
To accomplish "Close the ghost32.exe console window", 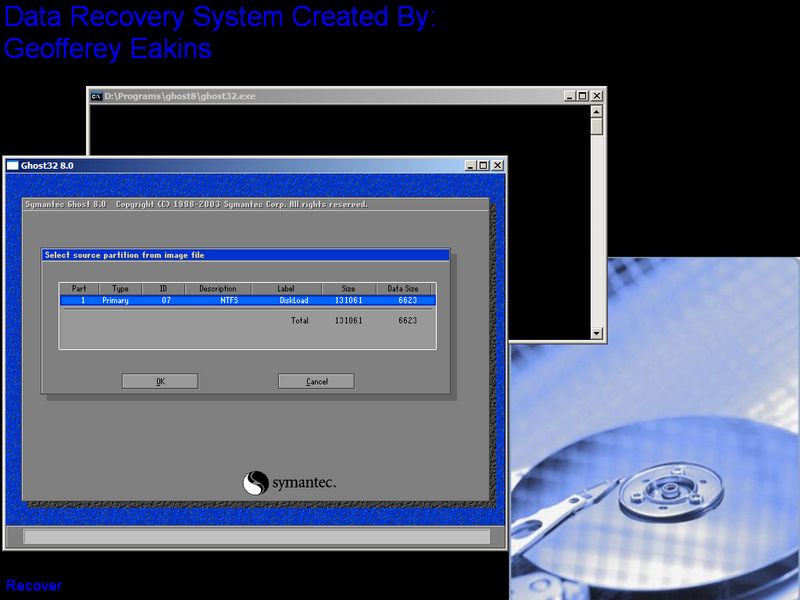I will 597,96.
